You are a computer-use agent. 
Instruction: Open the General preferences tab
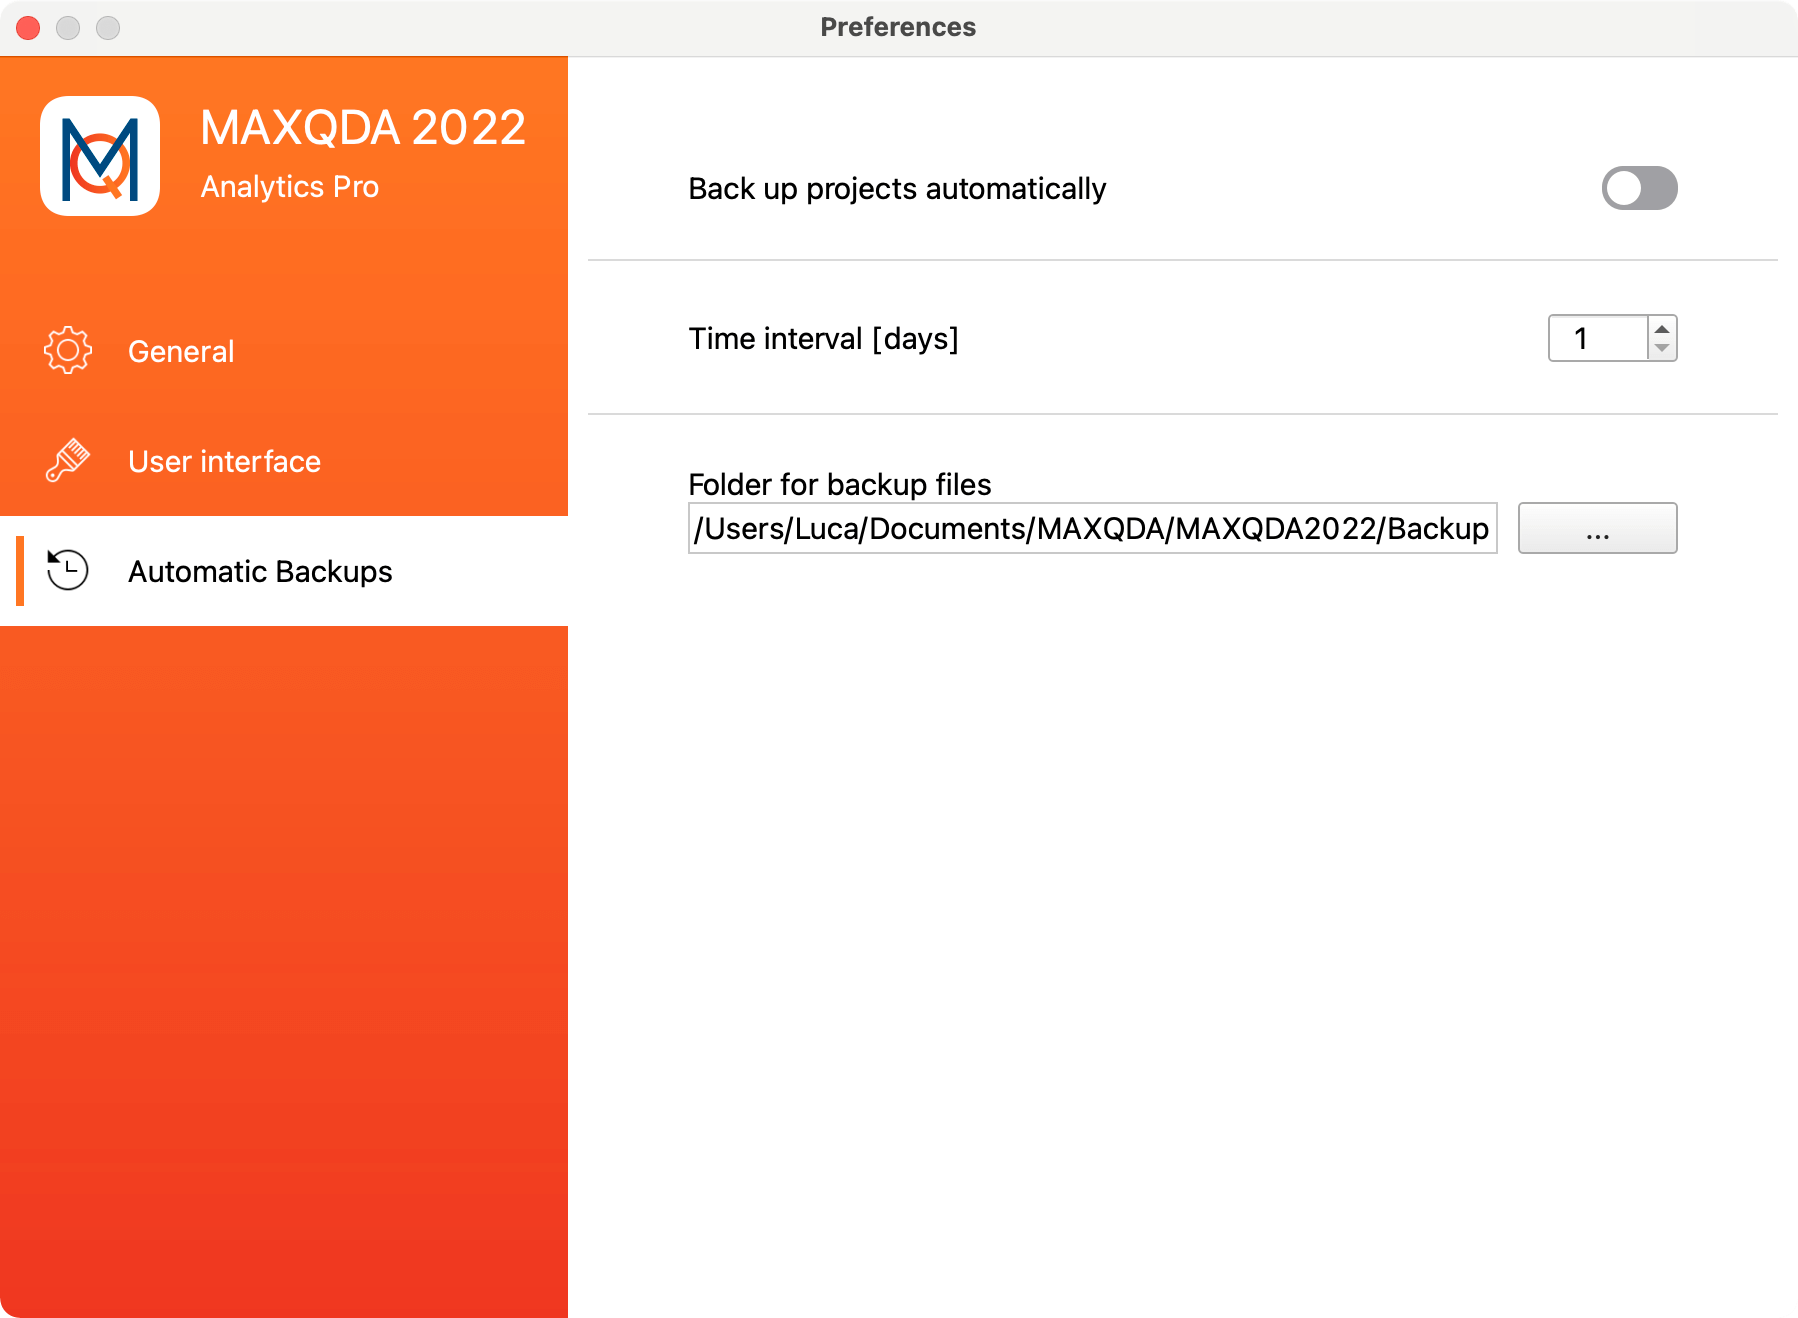coord(284,351)
